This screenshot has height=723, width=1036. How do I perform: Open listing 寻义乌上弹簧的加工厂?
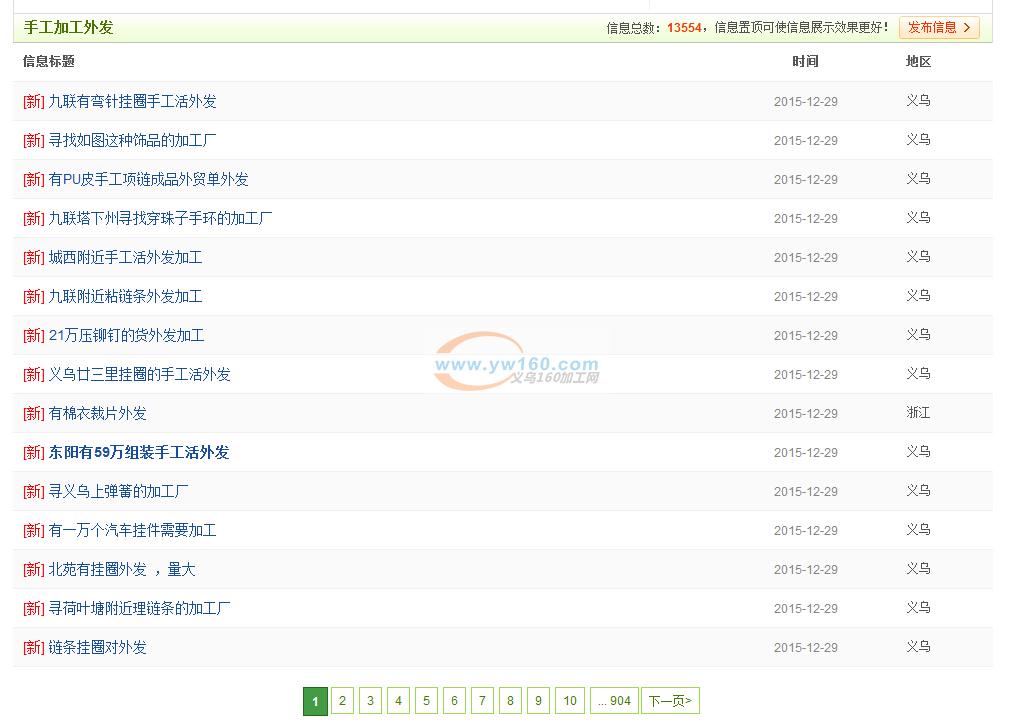coord(118,491)
